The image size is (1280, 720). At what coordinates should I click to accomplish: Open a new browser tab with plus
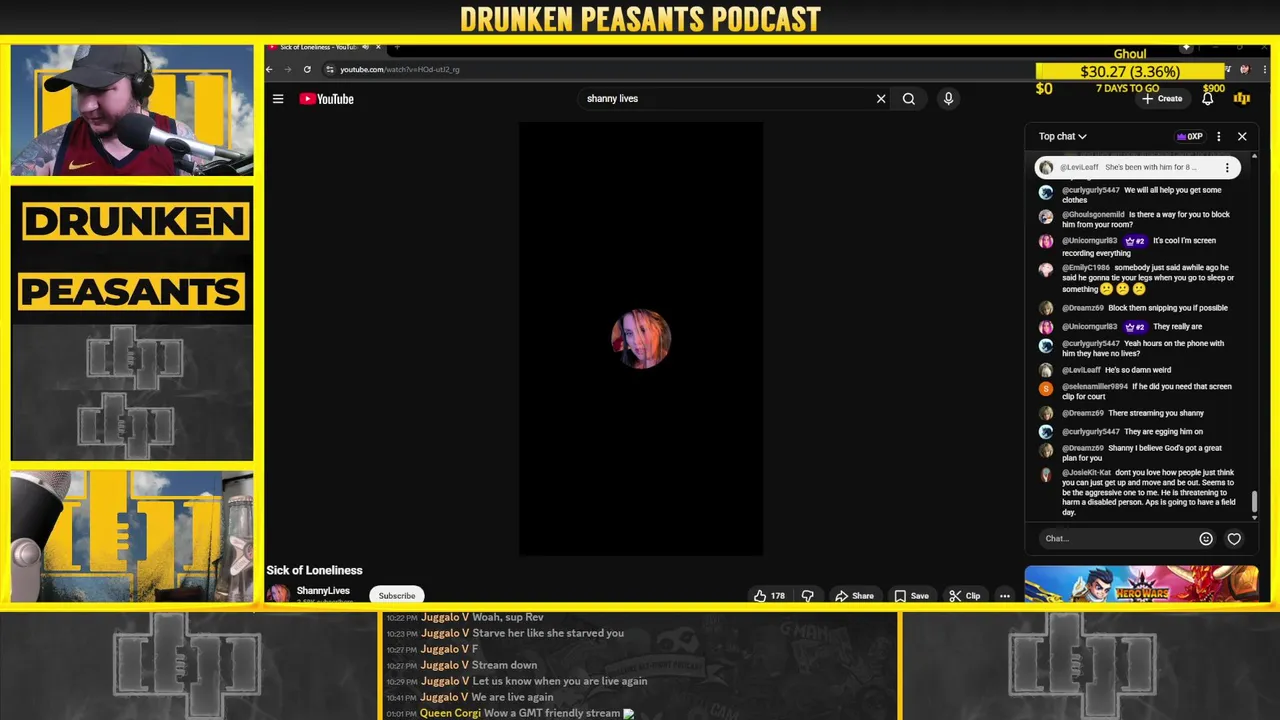pos(397,47)
